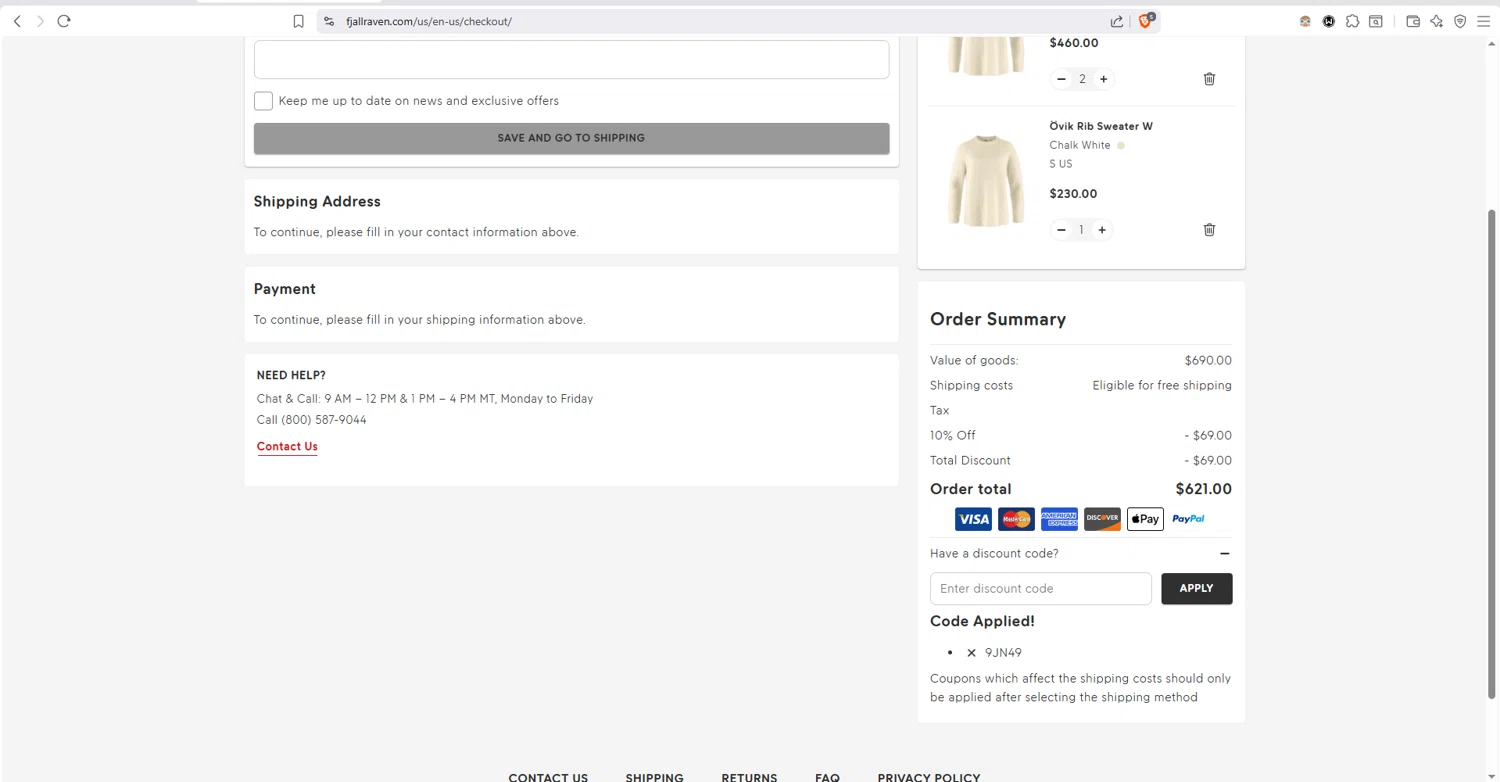Decrease quantity of the $460.00 item
Image resolution: width=1500 pixels, height=782 pixels.
[x=1061, y=79]
